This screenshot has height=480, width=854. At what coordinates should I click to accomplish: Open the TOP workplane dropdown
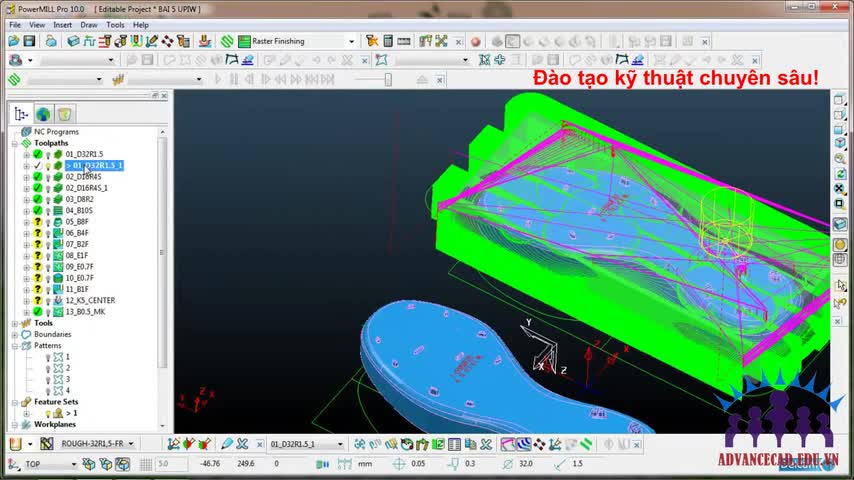click(x=74, y=464)
